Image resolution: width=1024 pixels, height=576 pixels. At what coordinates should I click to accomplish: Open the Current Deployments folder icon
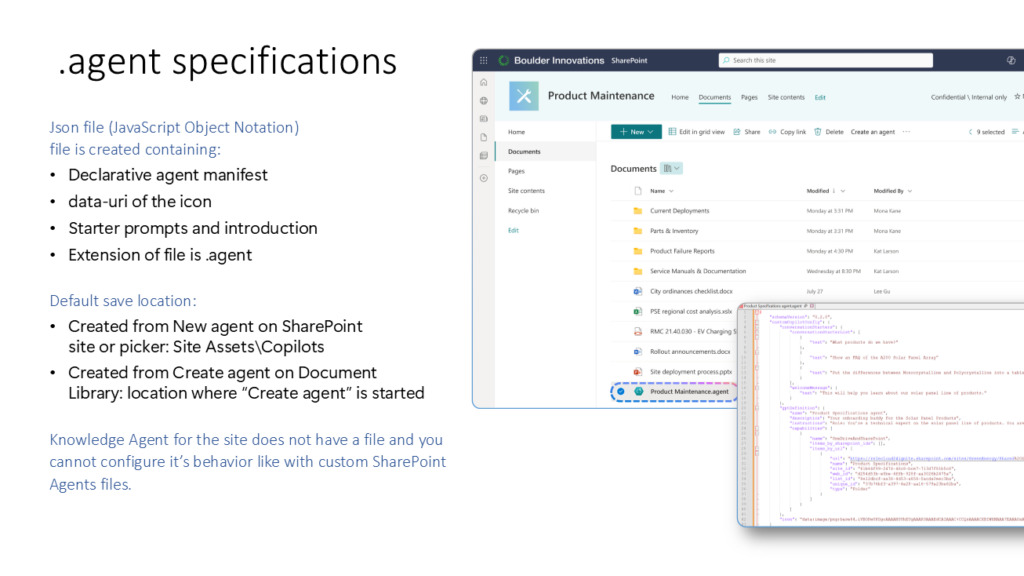point(637,211)
